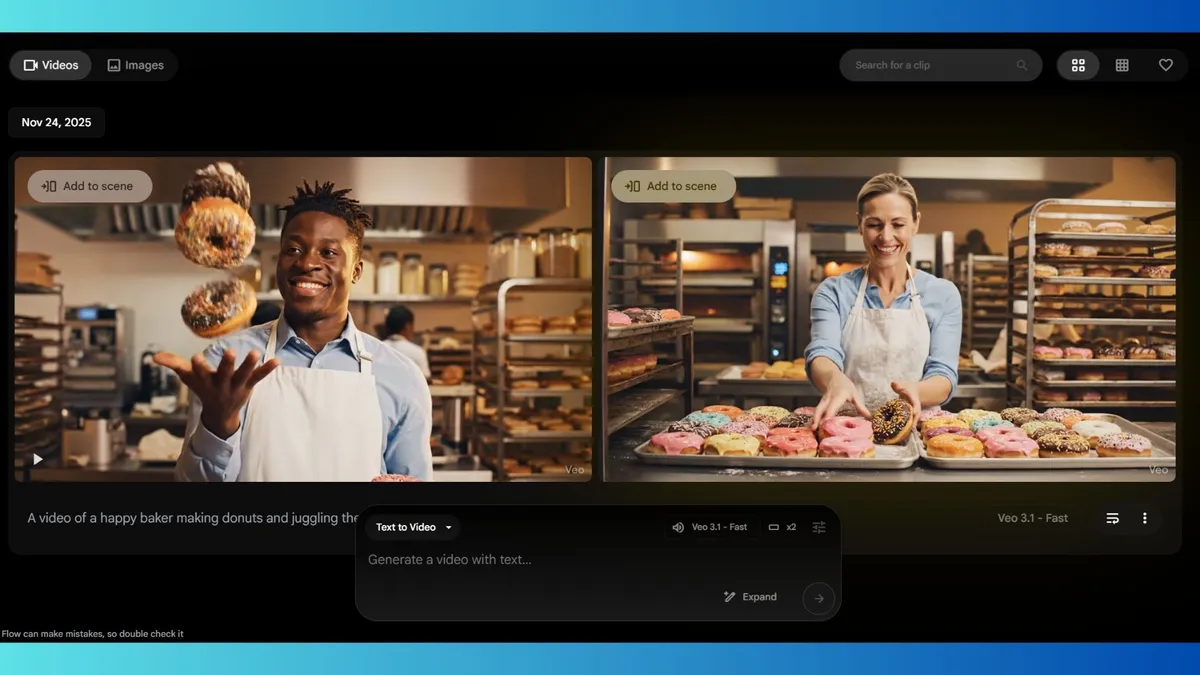Select the large grid view icon
The height and width of the screenshot is (675, 1200).
1078,65
